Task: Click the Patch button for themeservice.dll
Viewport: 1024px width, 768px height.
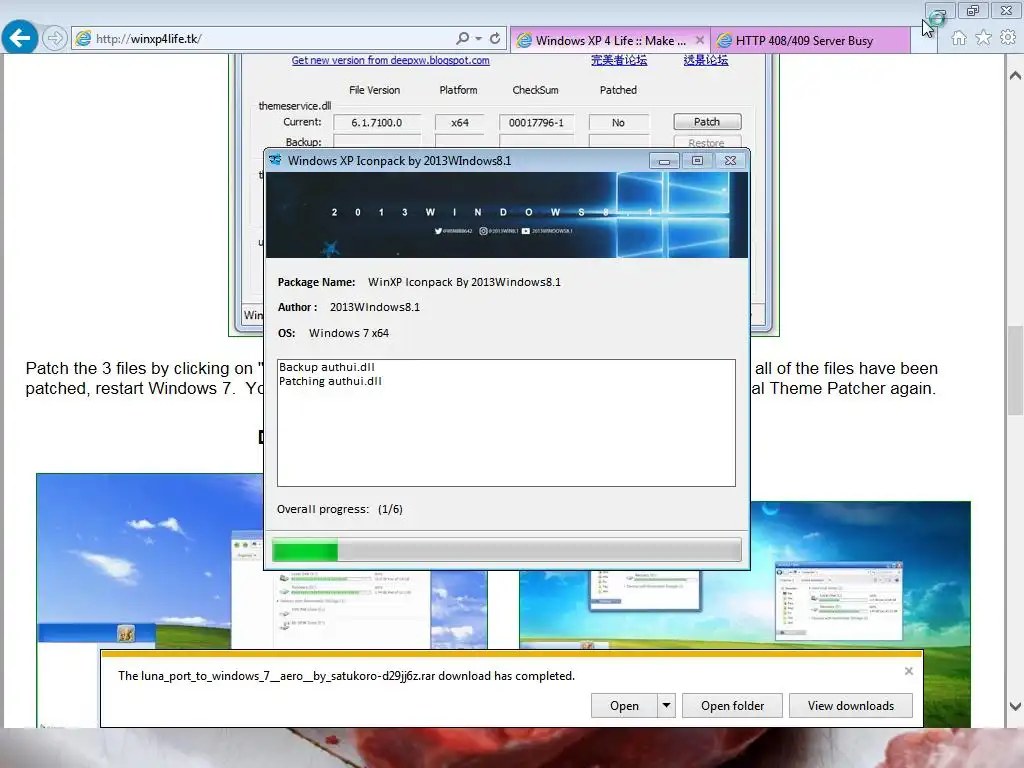Action: click(x=707, y=121)
